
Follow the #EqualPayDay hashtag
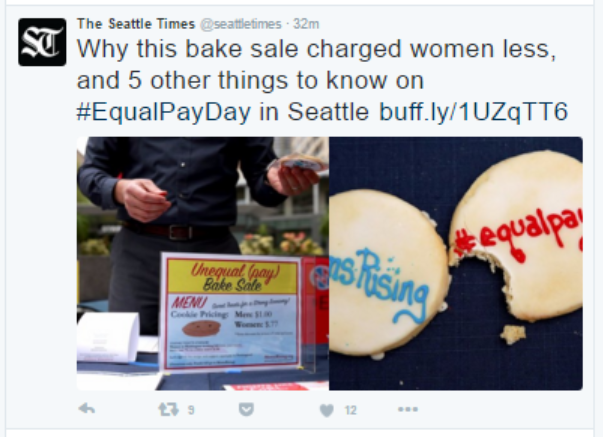163,112
